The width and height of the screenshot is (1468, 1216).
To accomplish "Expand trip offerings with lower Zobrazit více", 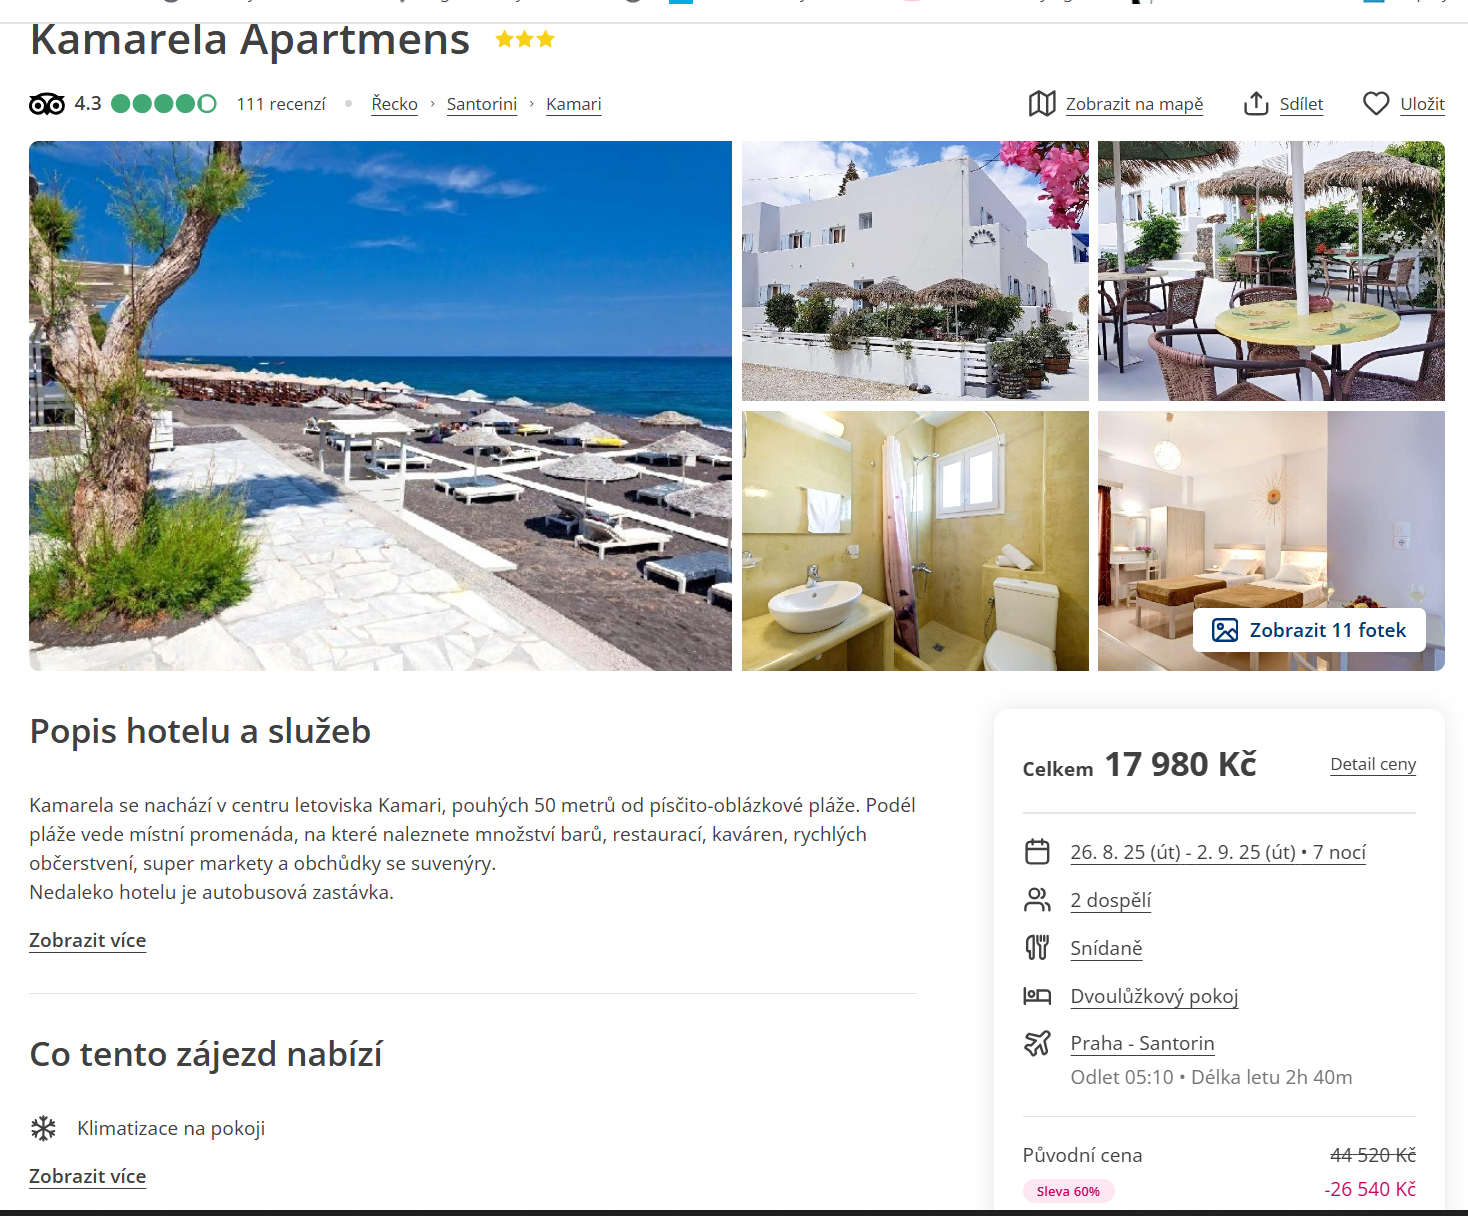I will (x=88, y=1177).
